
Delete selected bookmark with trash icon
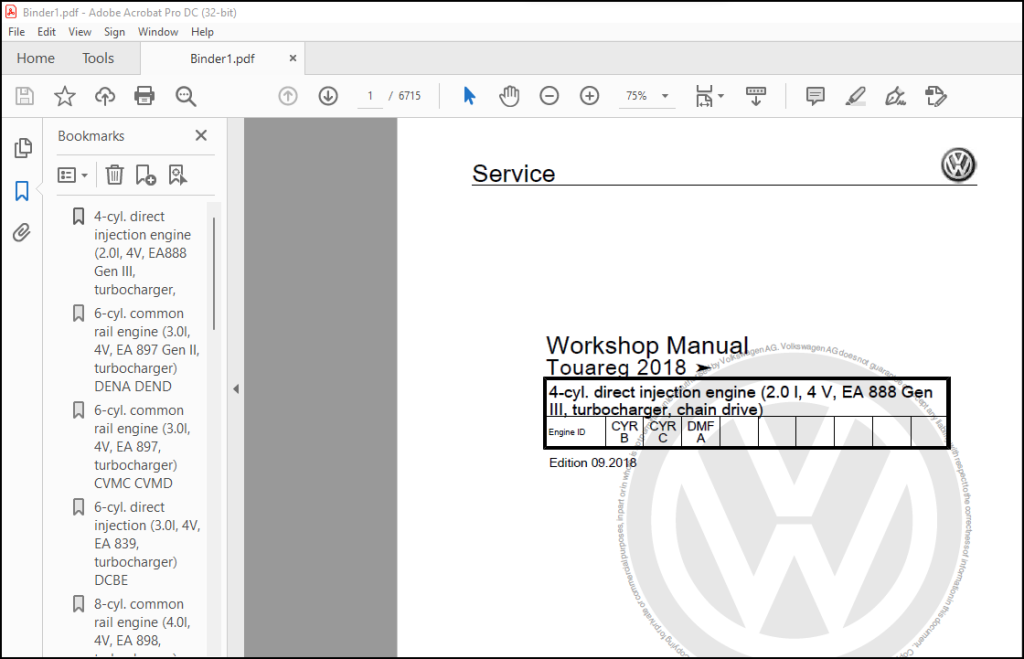coord(114,175)
